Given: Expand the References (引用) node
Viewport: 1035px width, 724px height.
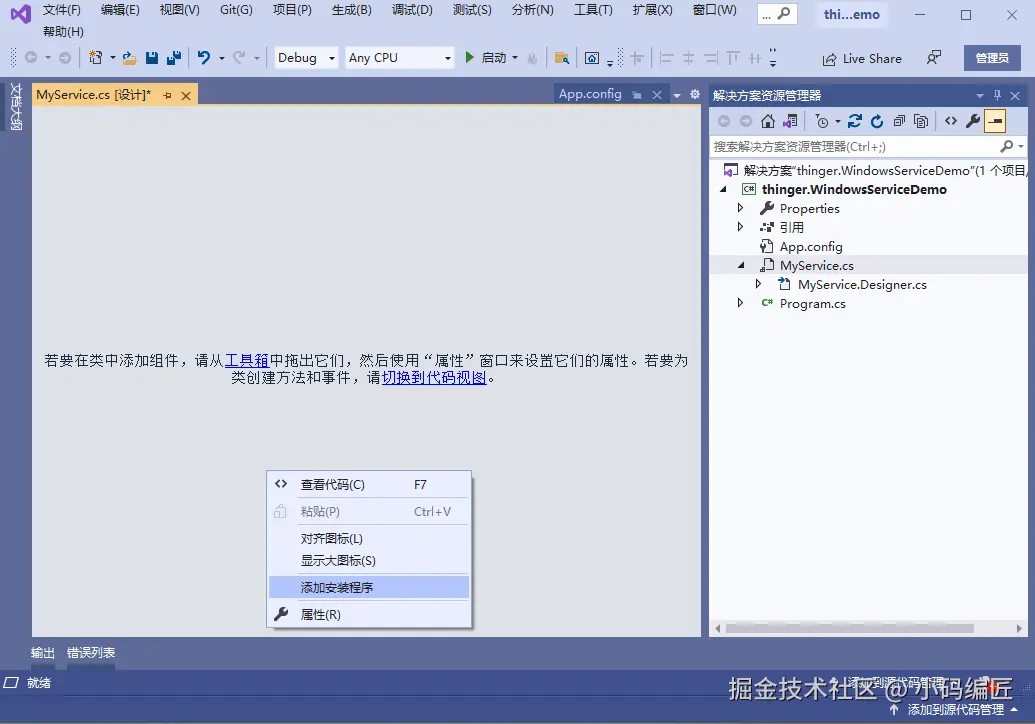Looking at the screenshot, I should (x=740, y=227).
